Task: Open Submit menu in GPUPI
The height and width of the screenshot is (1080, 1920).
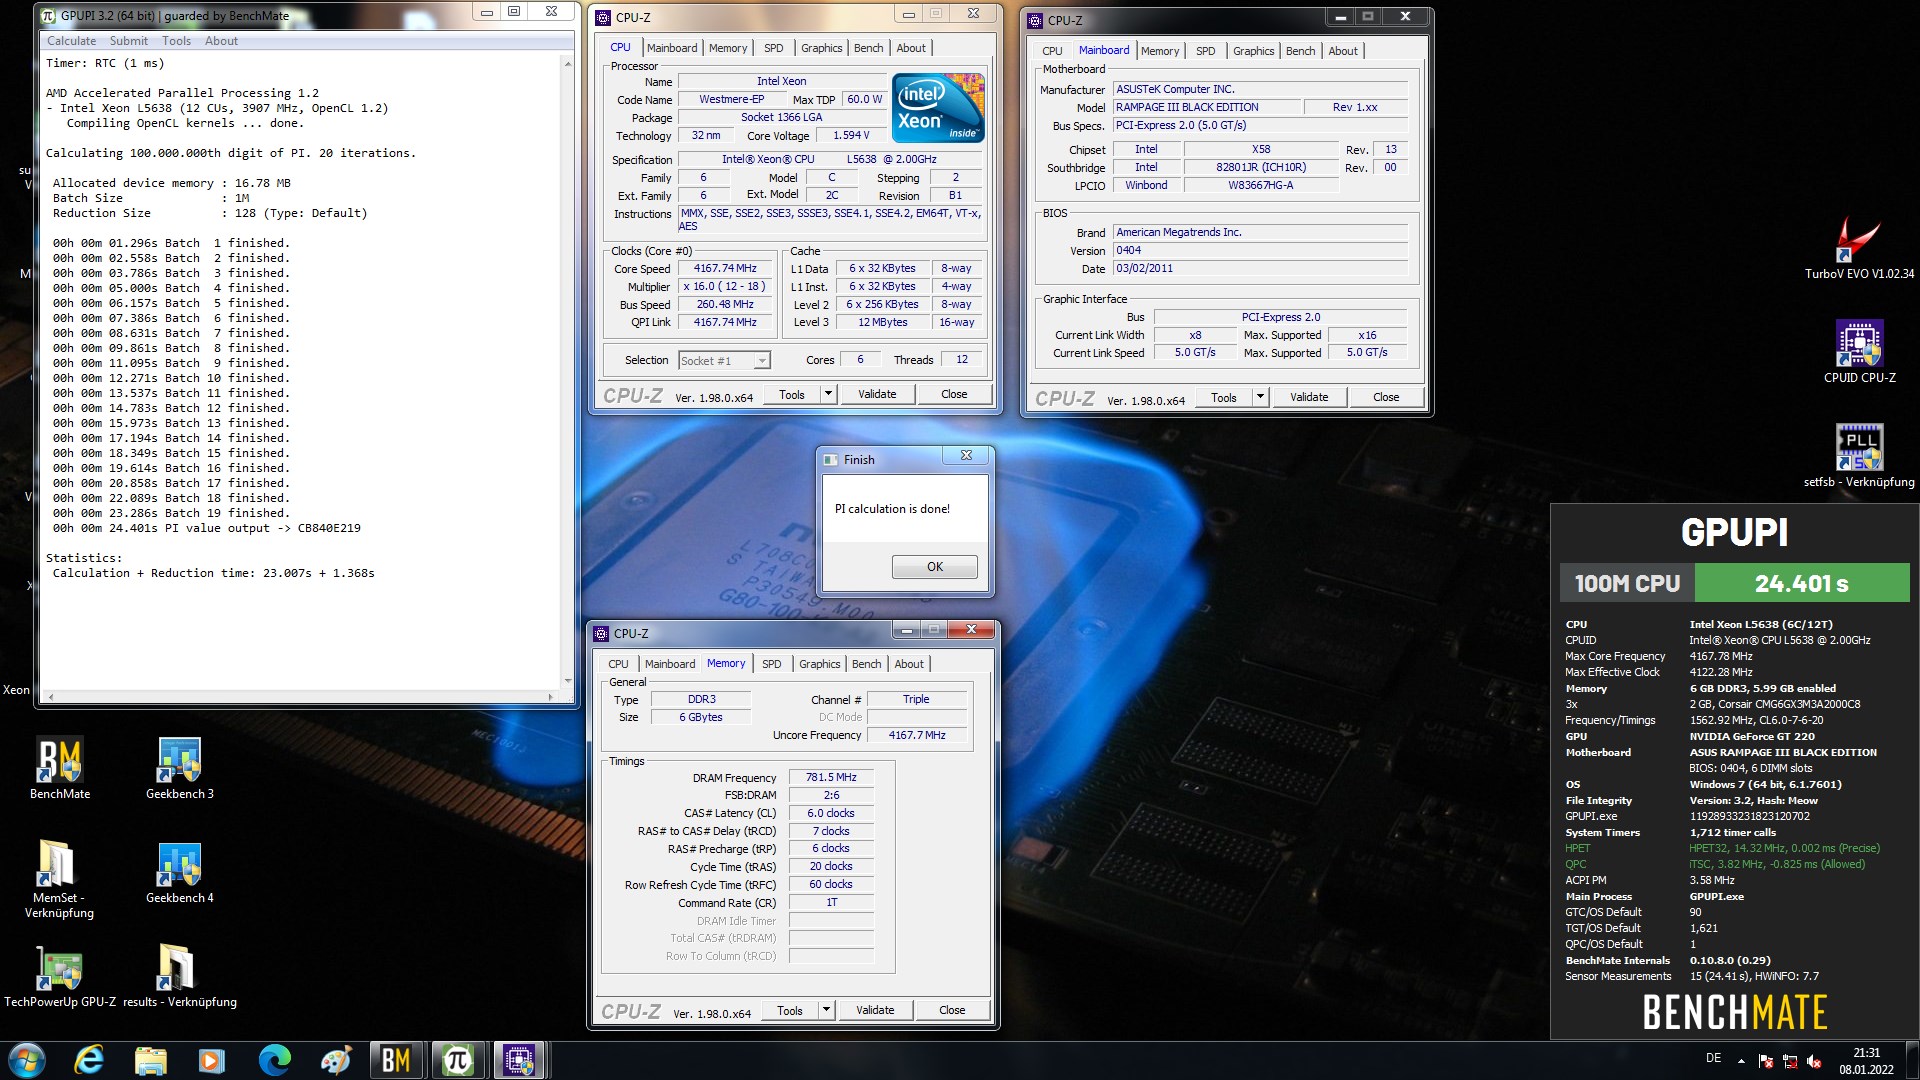Action: 129,41
